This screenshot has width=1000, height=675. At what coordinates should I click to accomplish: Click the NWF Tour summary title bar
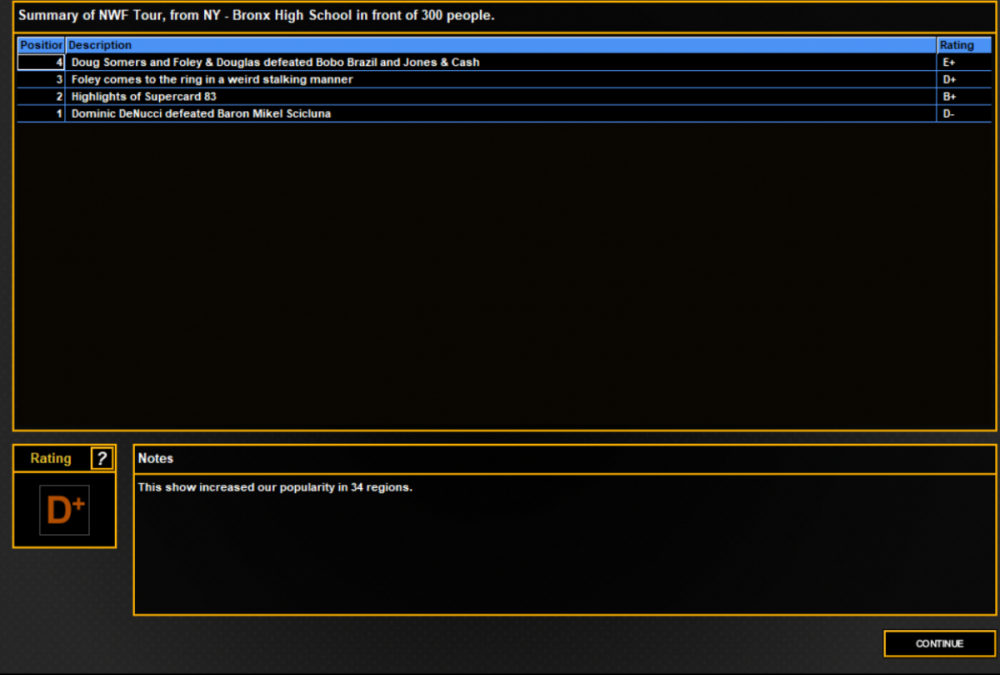coord(504,15)
